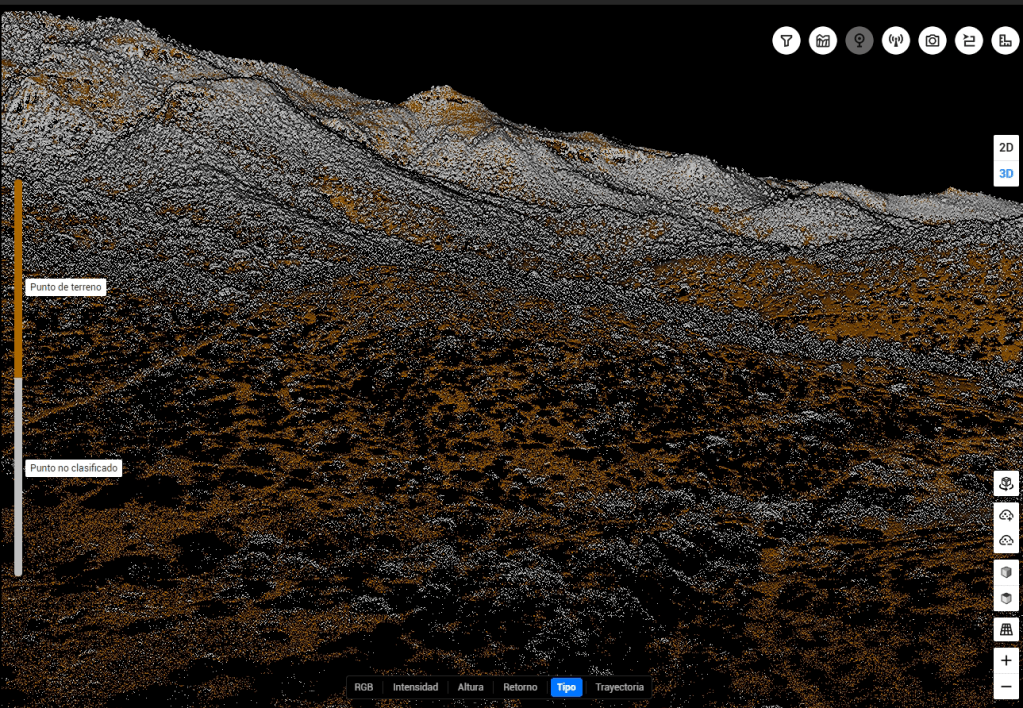Select RGB coloring mode

click(x=364, y=687)
